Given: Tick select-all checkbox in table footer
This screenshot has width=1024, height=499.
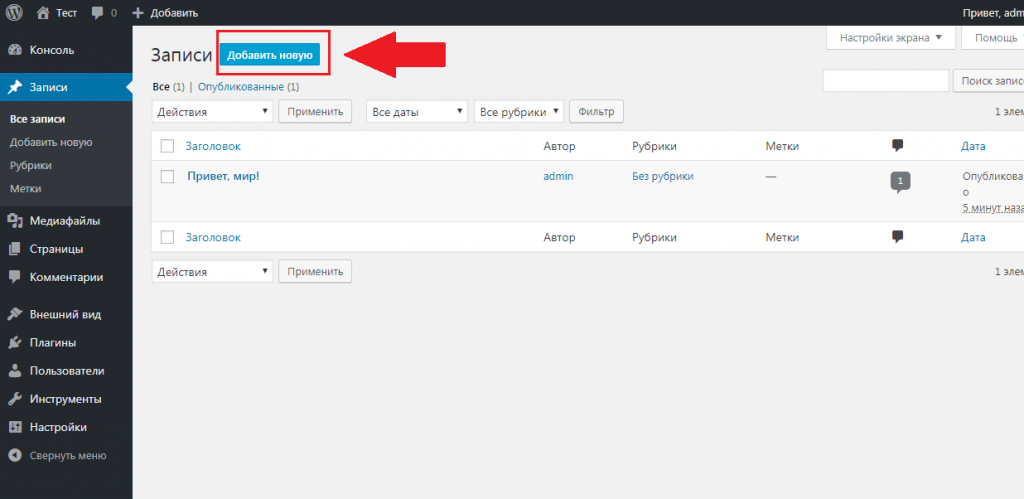Looking at the screenshot, I should tap(168, 238).
